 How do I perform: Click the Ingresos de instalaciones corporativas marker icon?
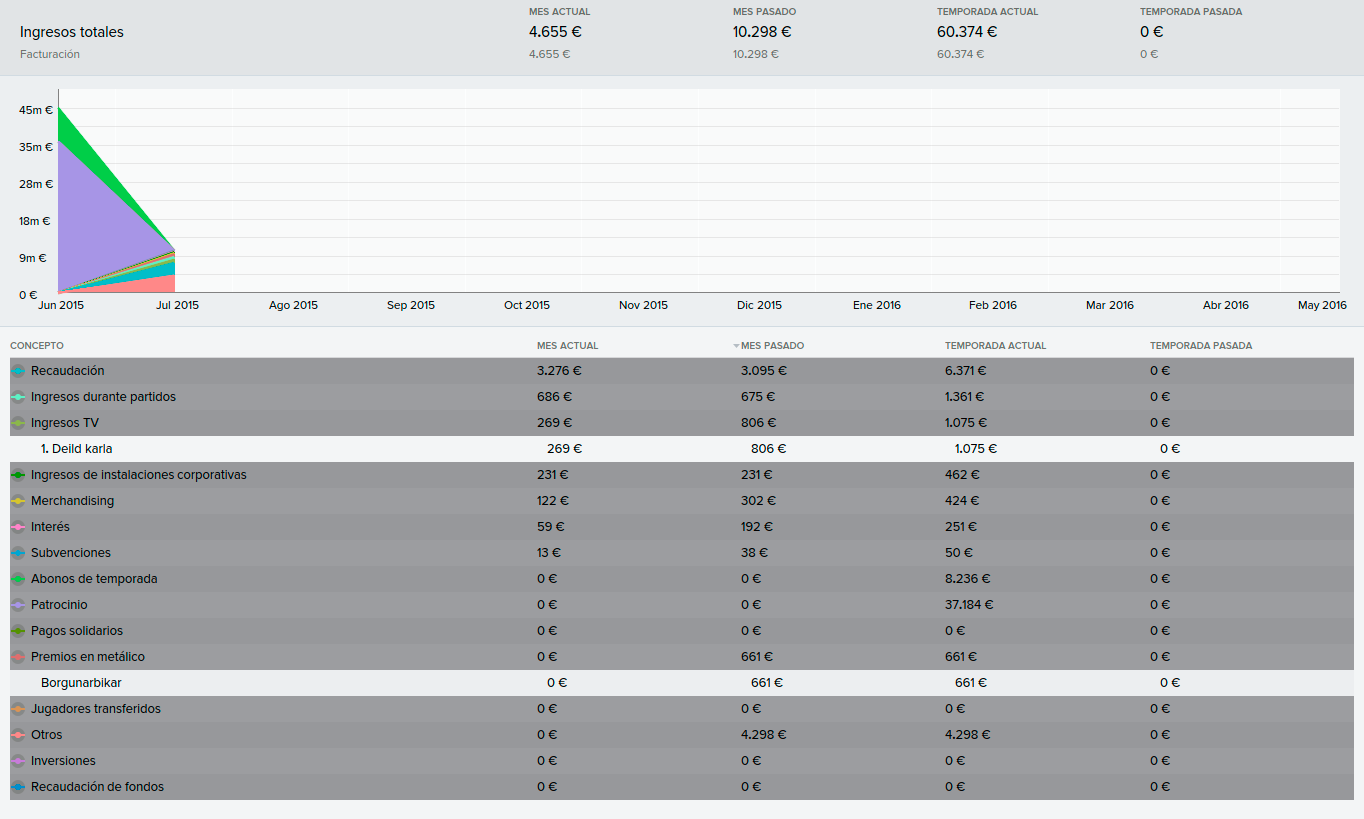[x=18, y=475]
